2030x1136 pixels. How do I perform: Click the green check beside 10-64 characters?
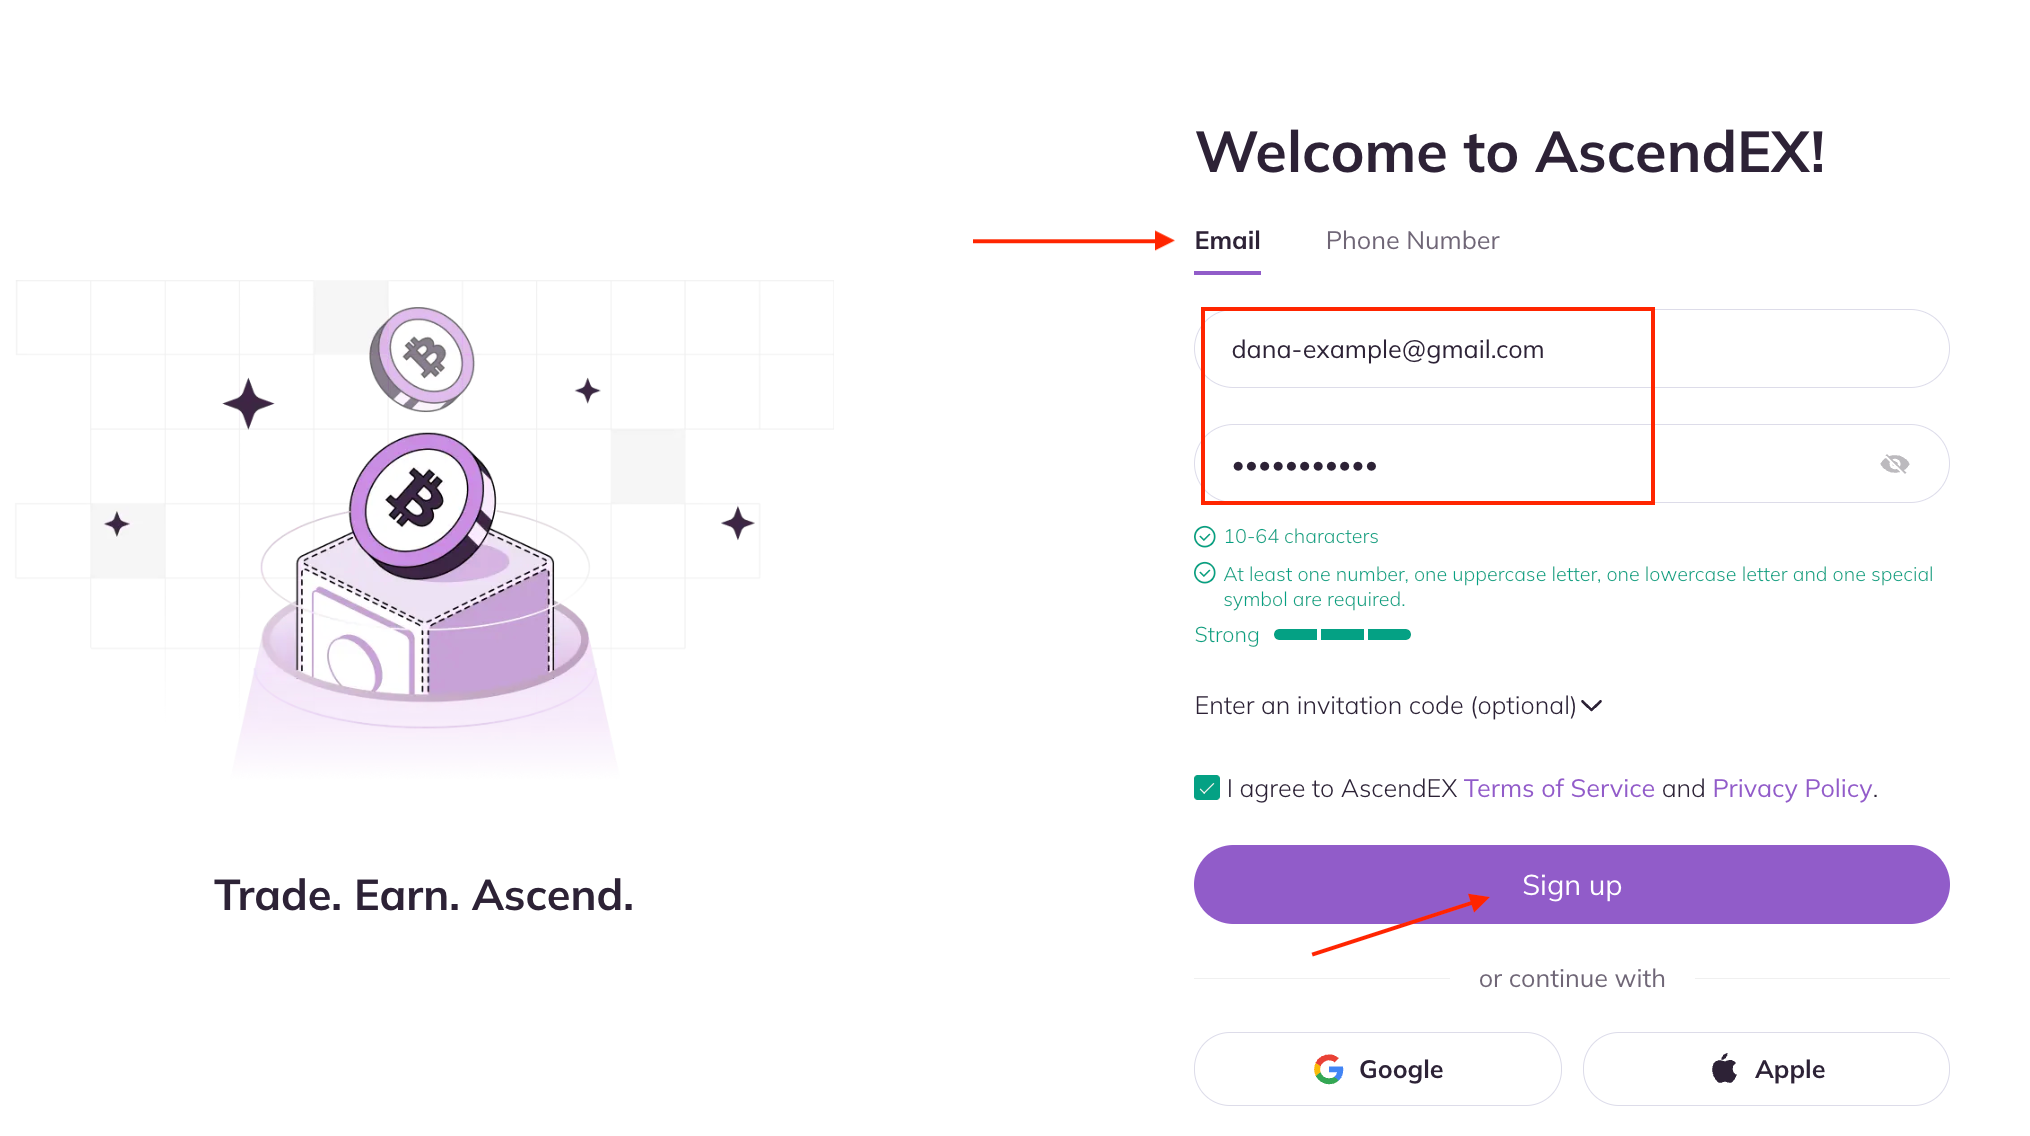[x=1205, y=537]
